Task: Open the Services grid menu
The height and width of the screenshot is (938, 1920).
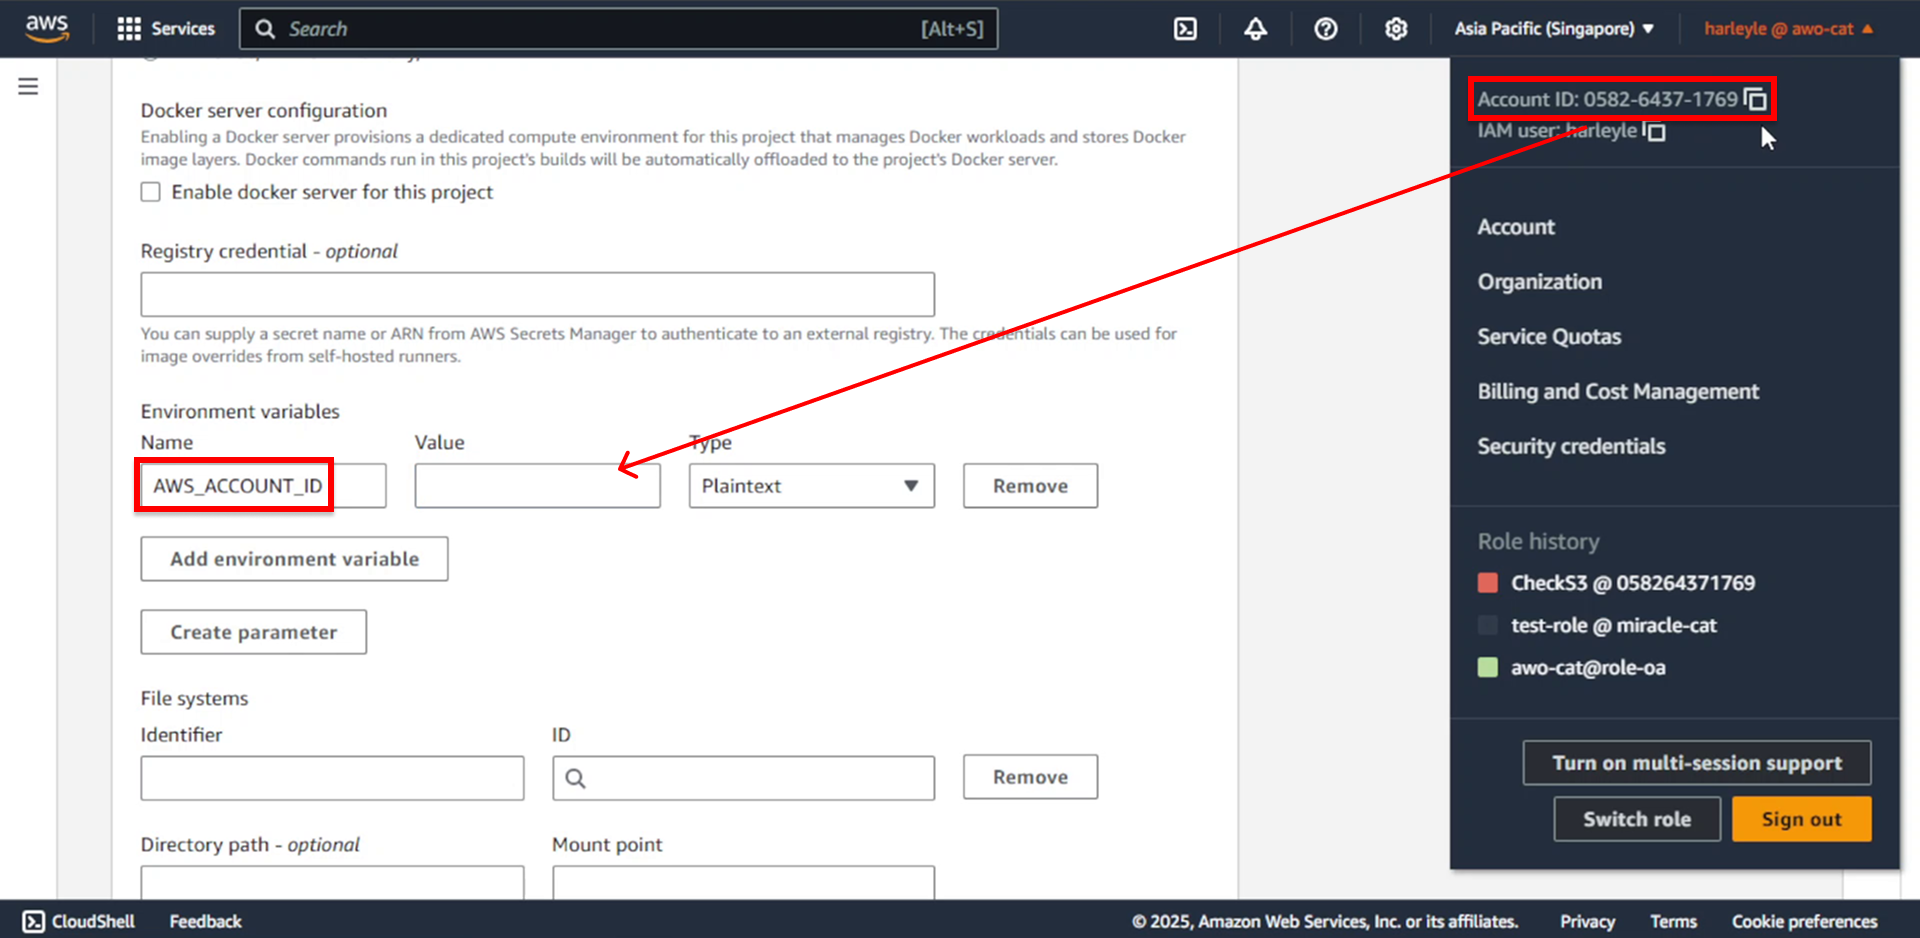Action: click(129, 29)
